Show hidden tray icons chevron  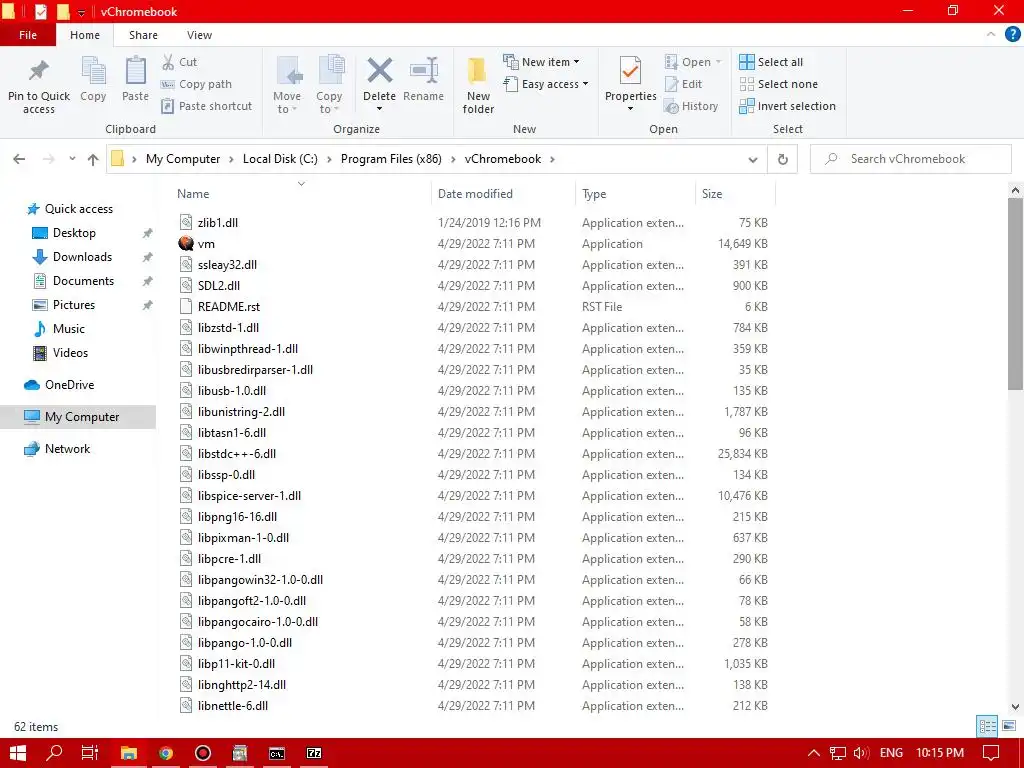click(814, 753)
